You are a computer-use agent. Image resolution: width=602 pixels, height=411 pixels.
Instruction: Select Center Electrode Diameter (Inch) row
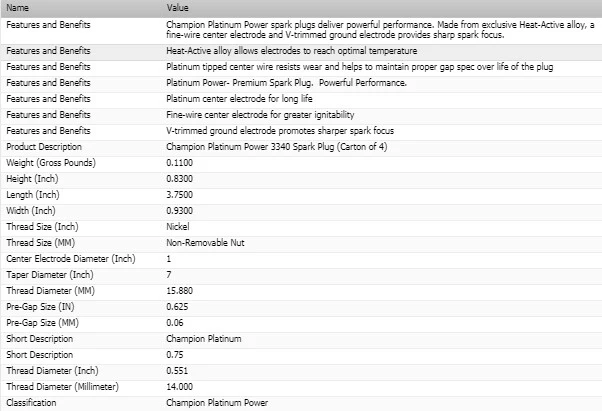coord(301,259)
